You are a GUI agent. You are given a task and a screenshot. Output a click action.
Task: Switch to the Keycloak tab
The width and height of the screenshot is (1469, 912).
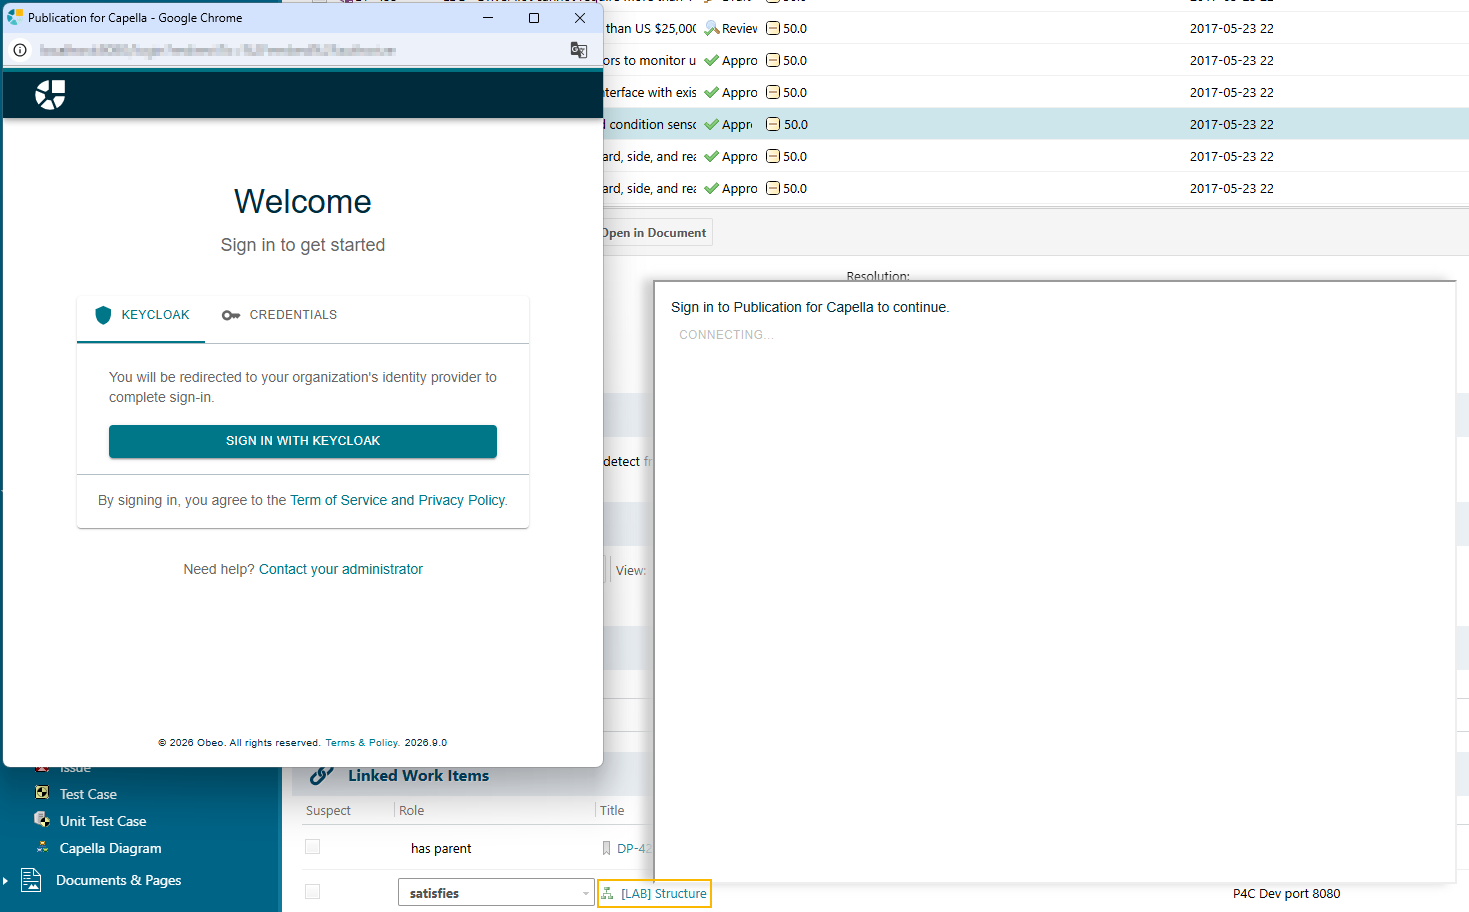pos(141,315)
